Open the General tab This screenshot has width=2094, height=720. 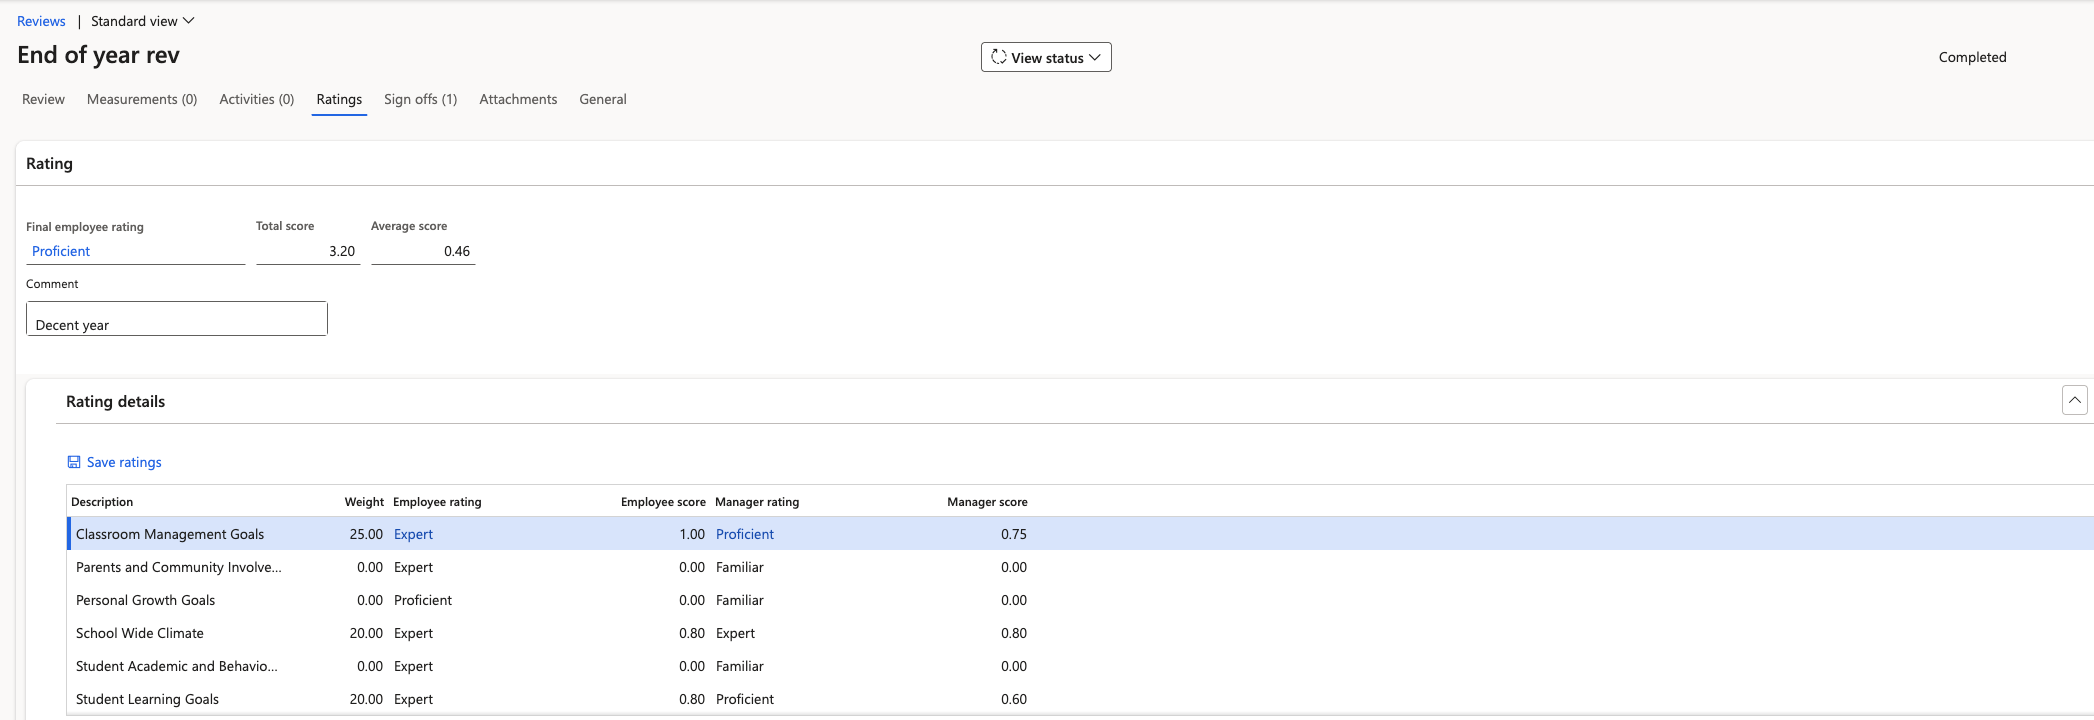click(603, 99)
